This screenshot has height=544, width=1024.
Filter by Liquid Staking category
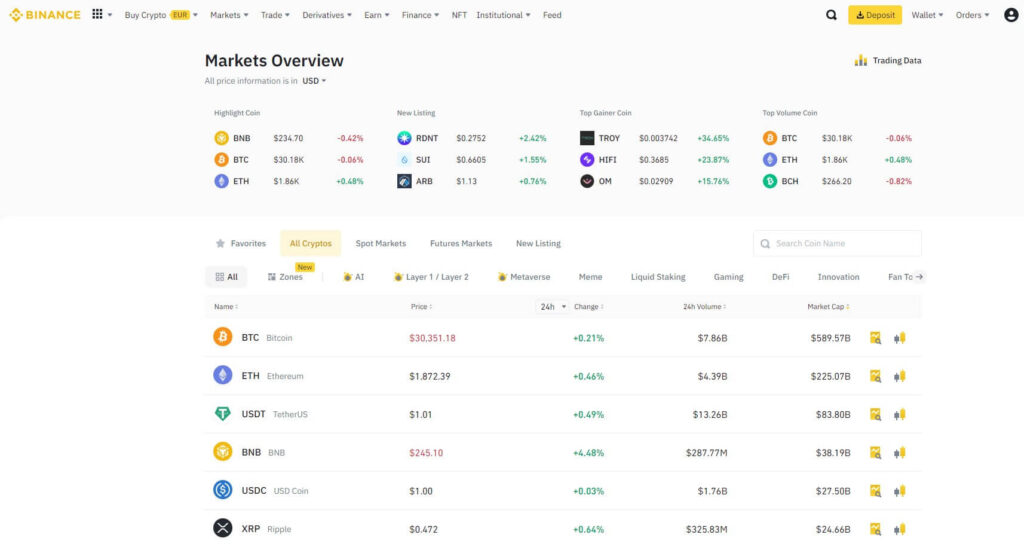click(658, 276)
